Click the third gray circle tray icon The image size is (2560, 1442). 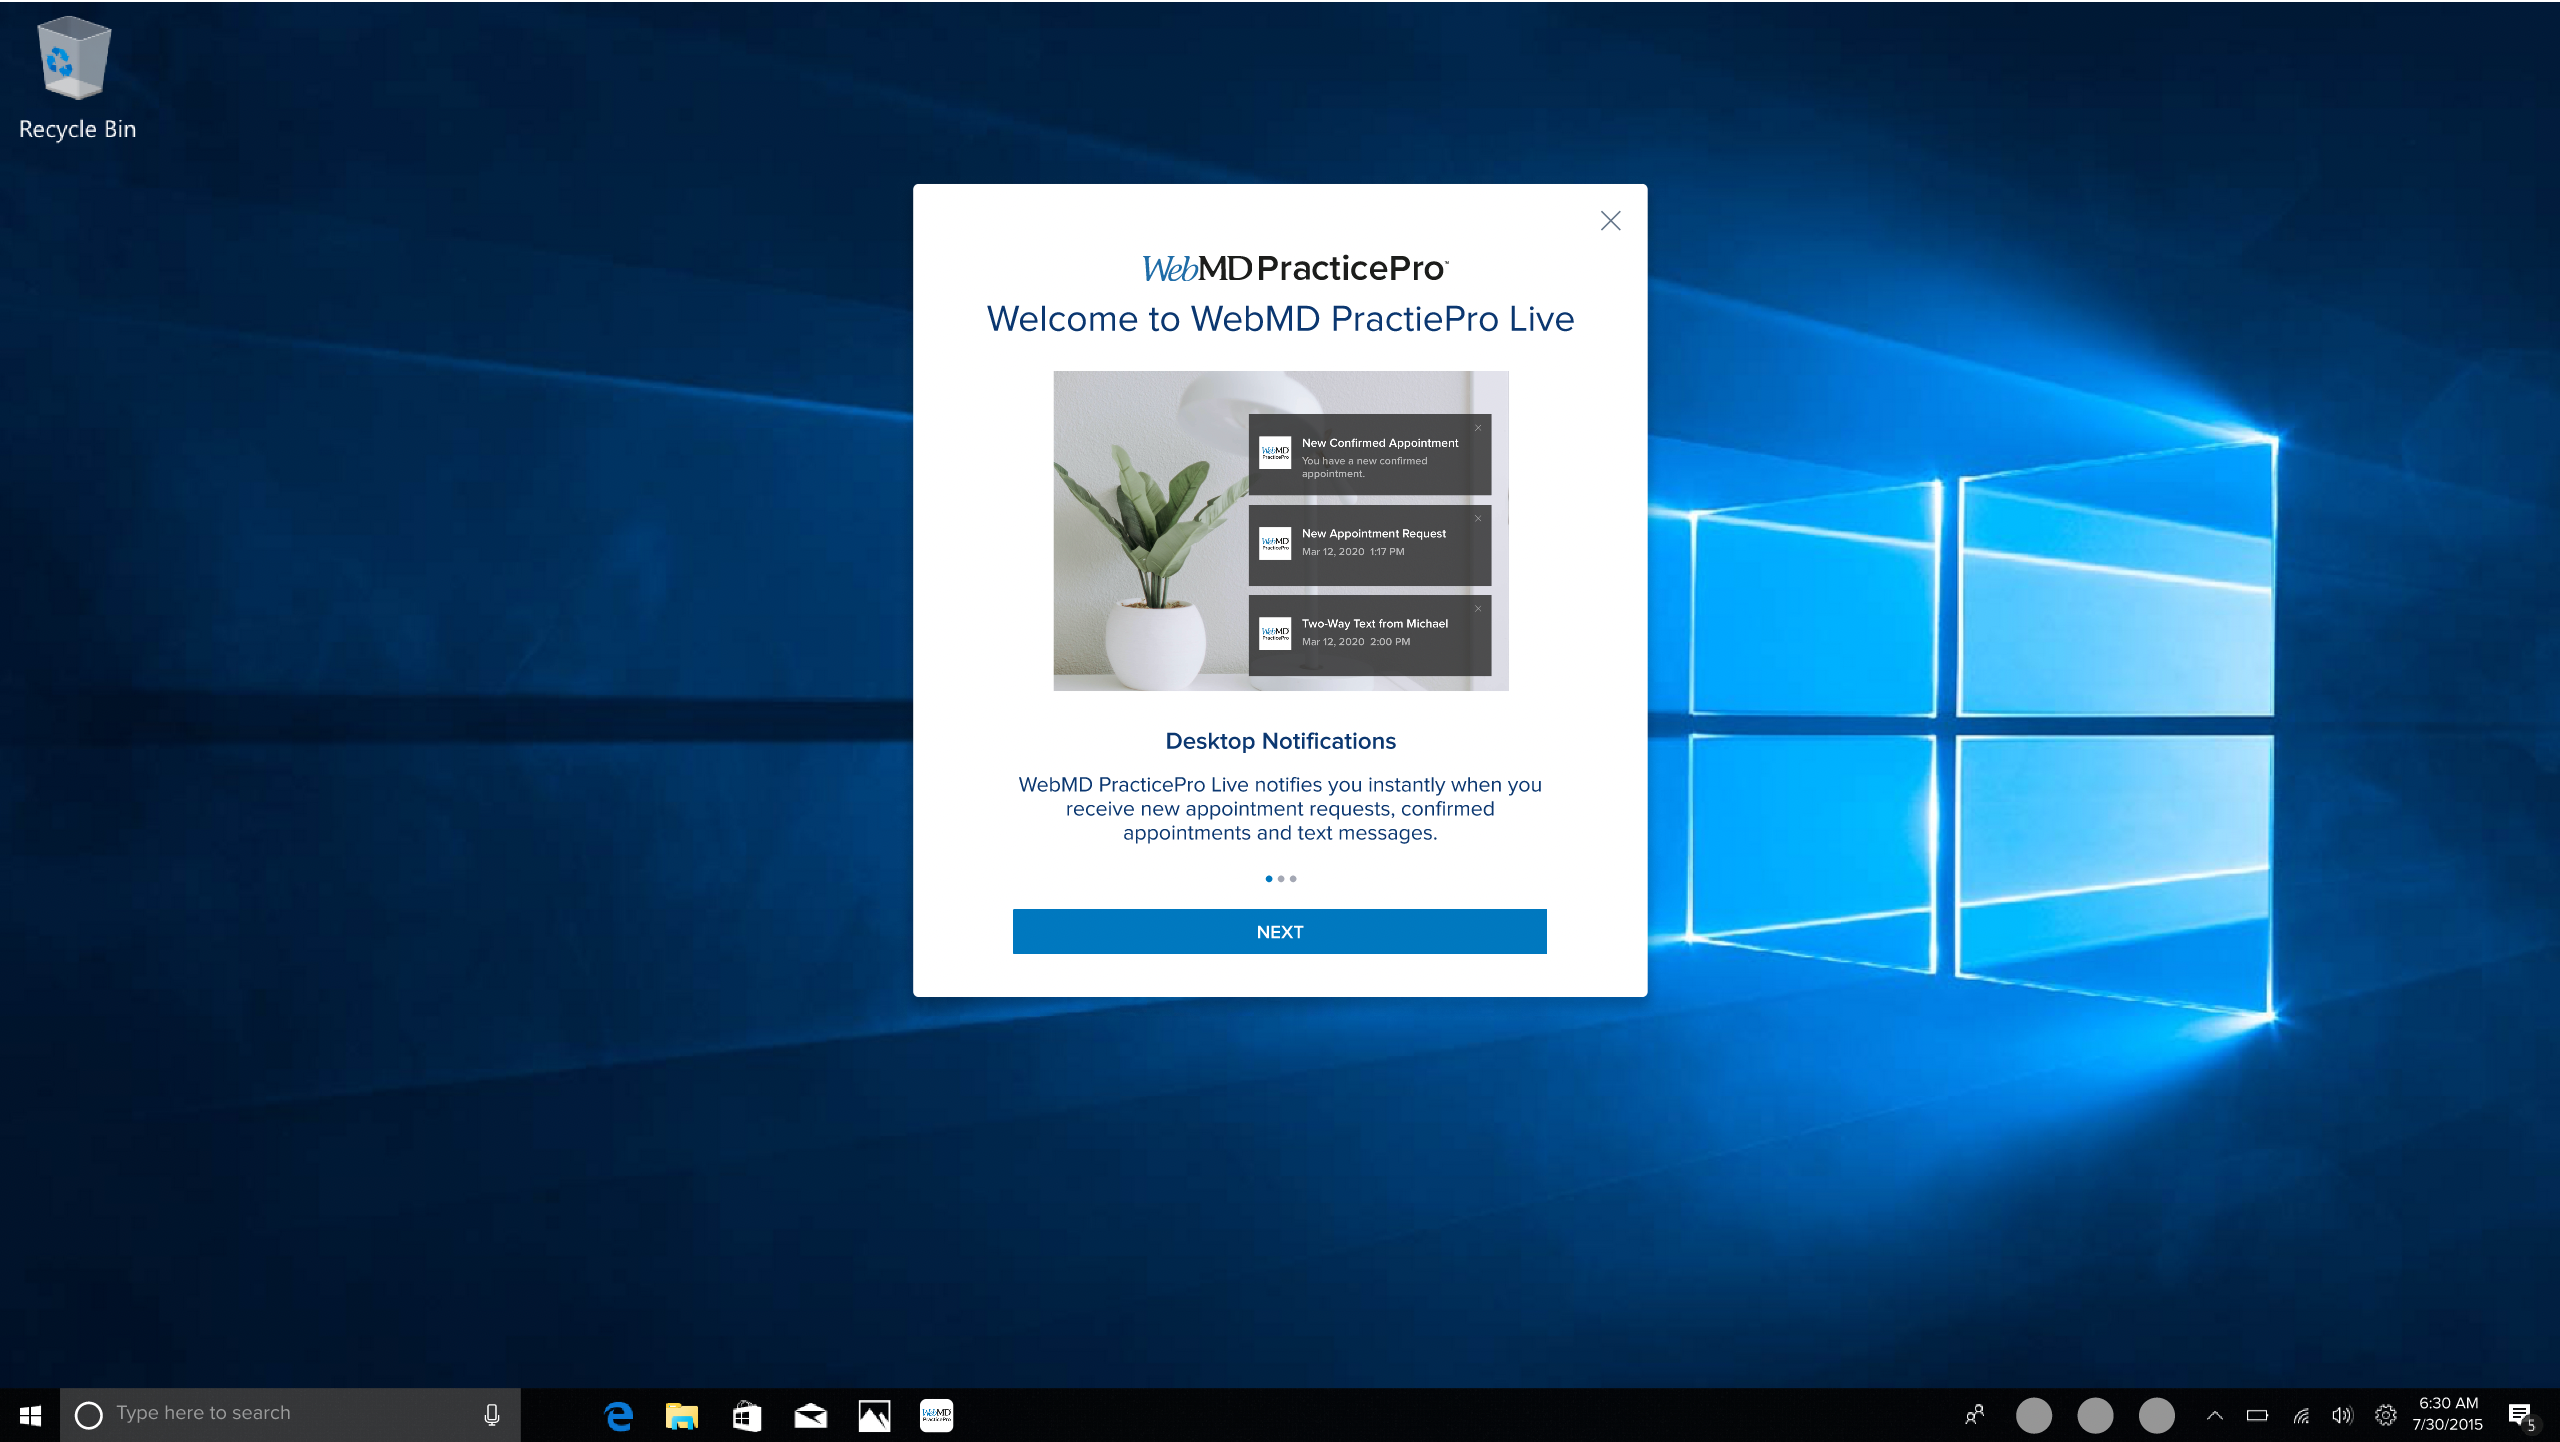(2157, 1415)
